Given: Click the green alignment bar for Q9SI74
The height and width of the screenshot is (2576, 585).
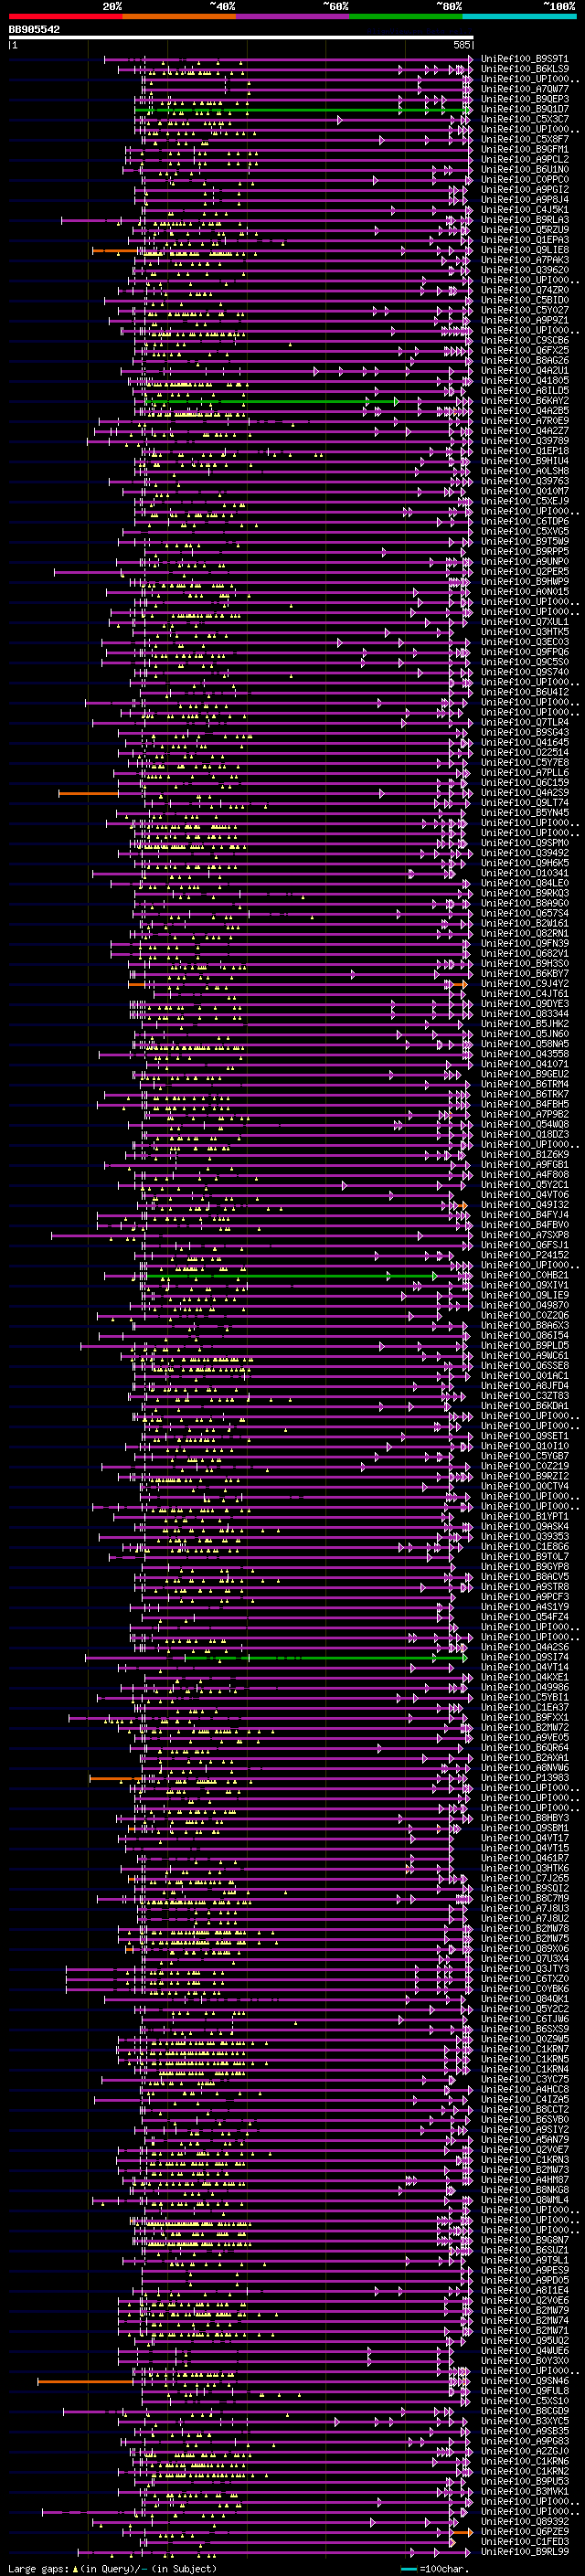Looking at the screenshot, I should click(325, 1658).
